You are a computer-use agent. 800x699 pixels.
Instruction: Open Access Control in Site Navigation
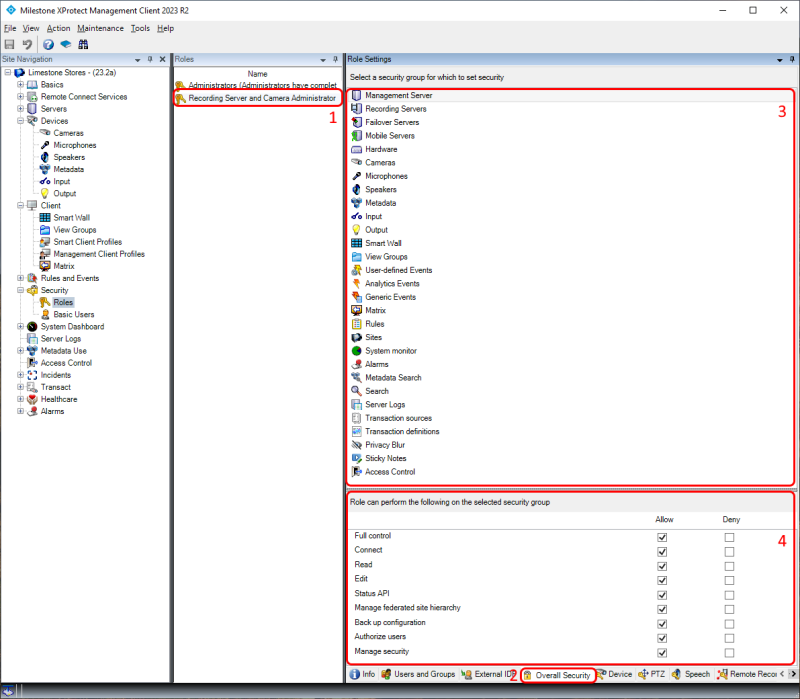(66, 363)
